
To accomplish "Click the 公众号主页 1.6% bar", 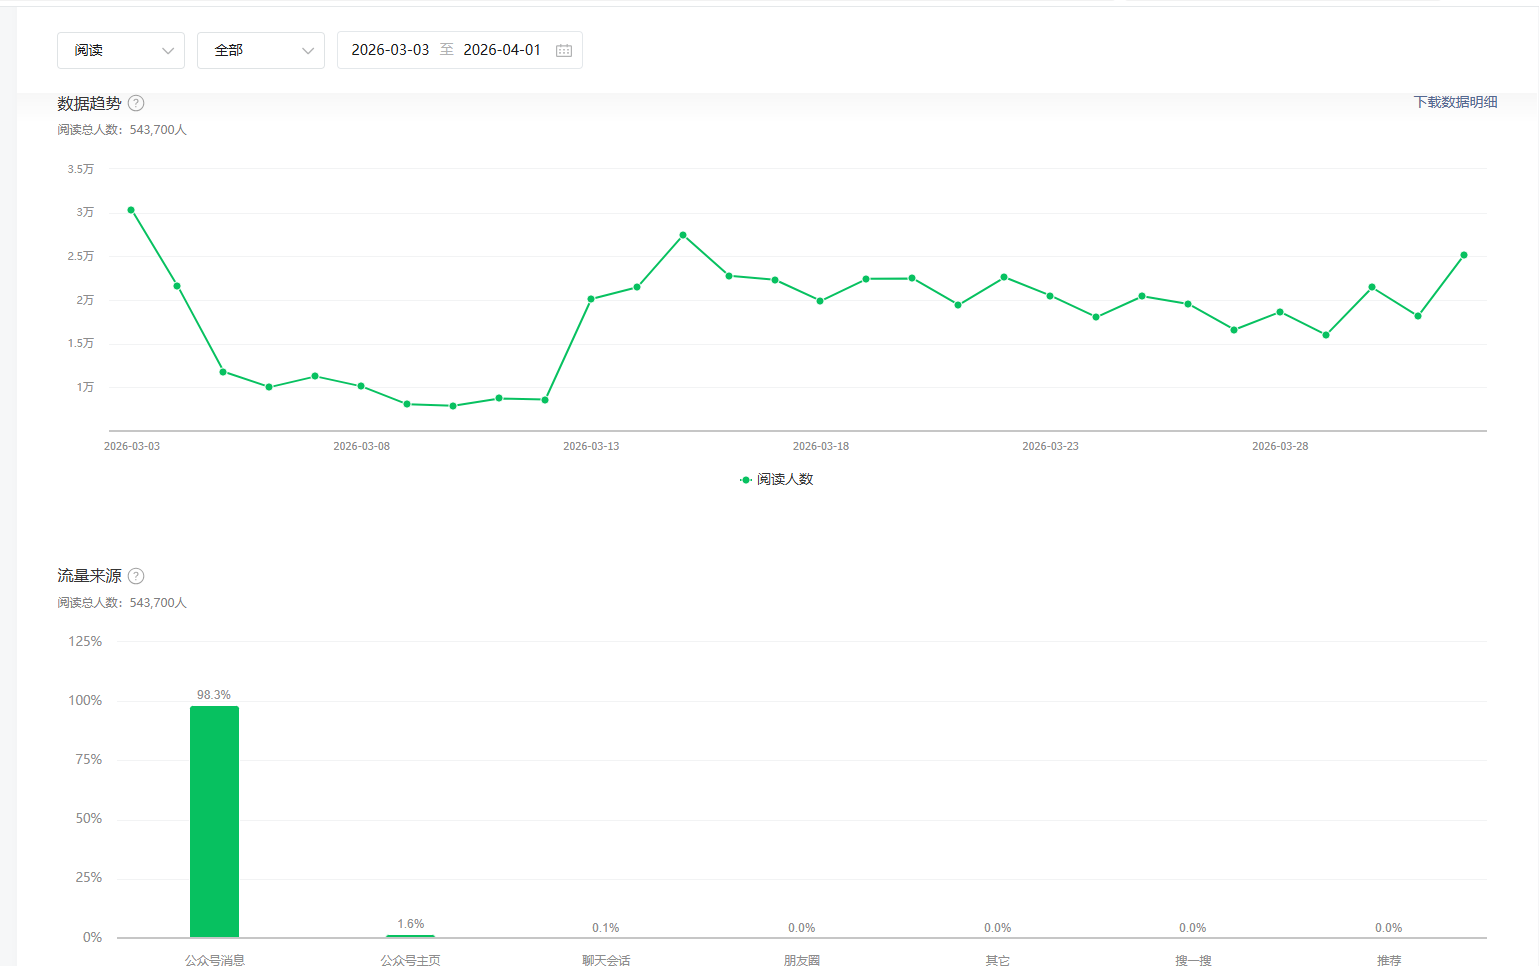I will pyautogui.click(x=410, y=935).
